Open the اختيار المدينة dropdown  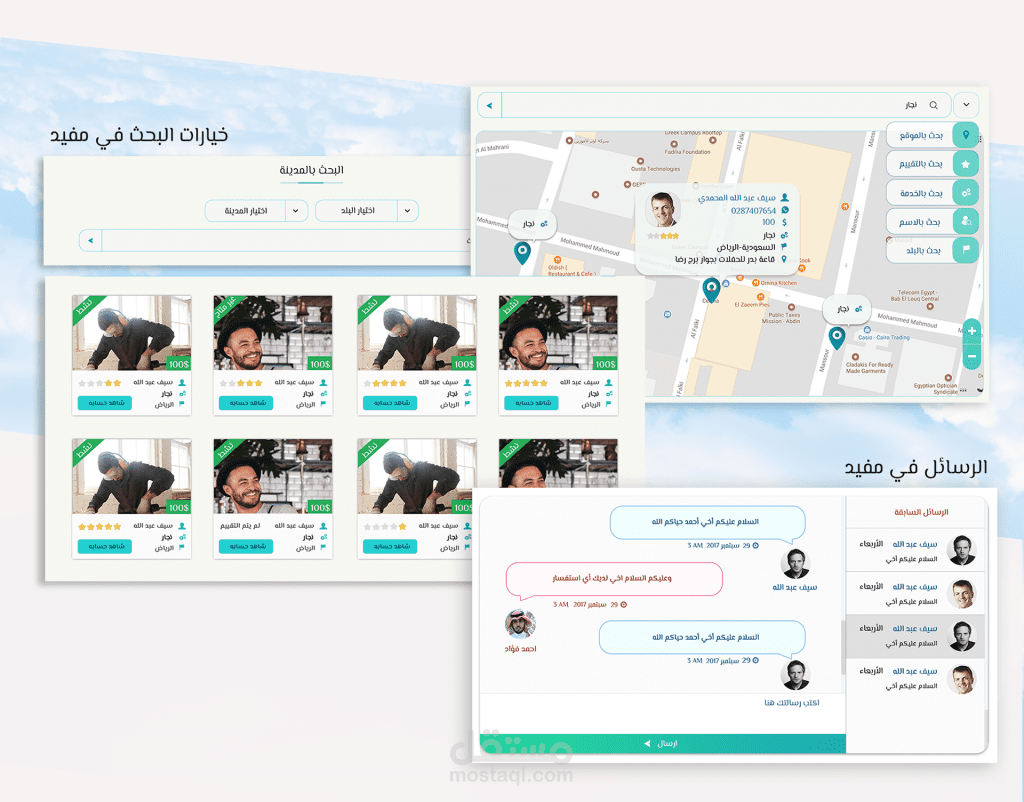(256, 211)
